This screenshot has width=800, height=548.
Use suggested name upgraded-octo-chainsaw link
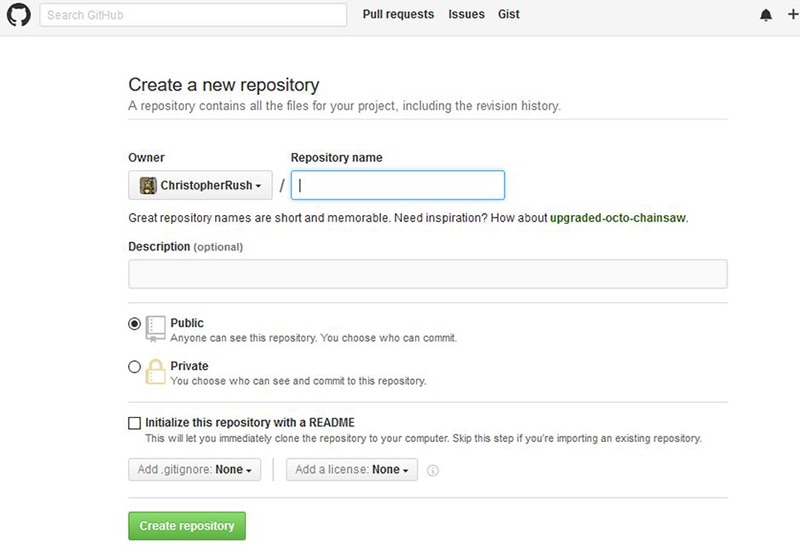pyautogui.click(x=618, y=218)
